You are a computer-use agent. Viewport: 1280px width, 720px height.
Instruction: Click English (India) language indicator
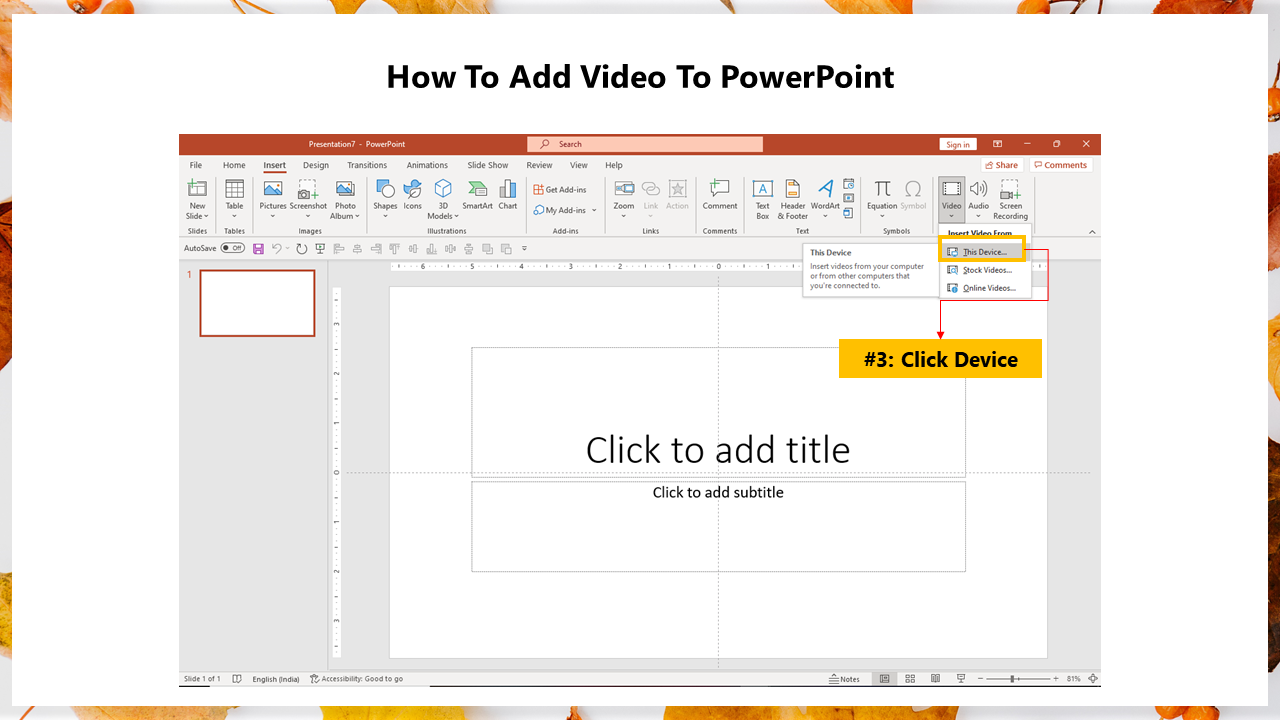coord(276,678)
